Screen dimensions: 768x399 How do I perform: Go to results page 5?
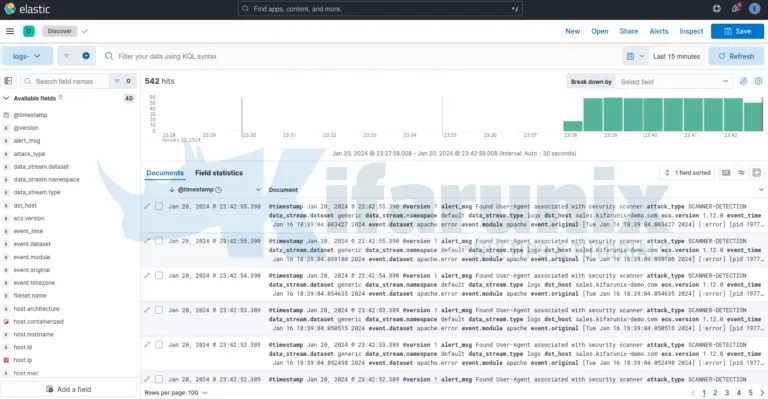[x=750, y=393]
